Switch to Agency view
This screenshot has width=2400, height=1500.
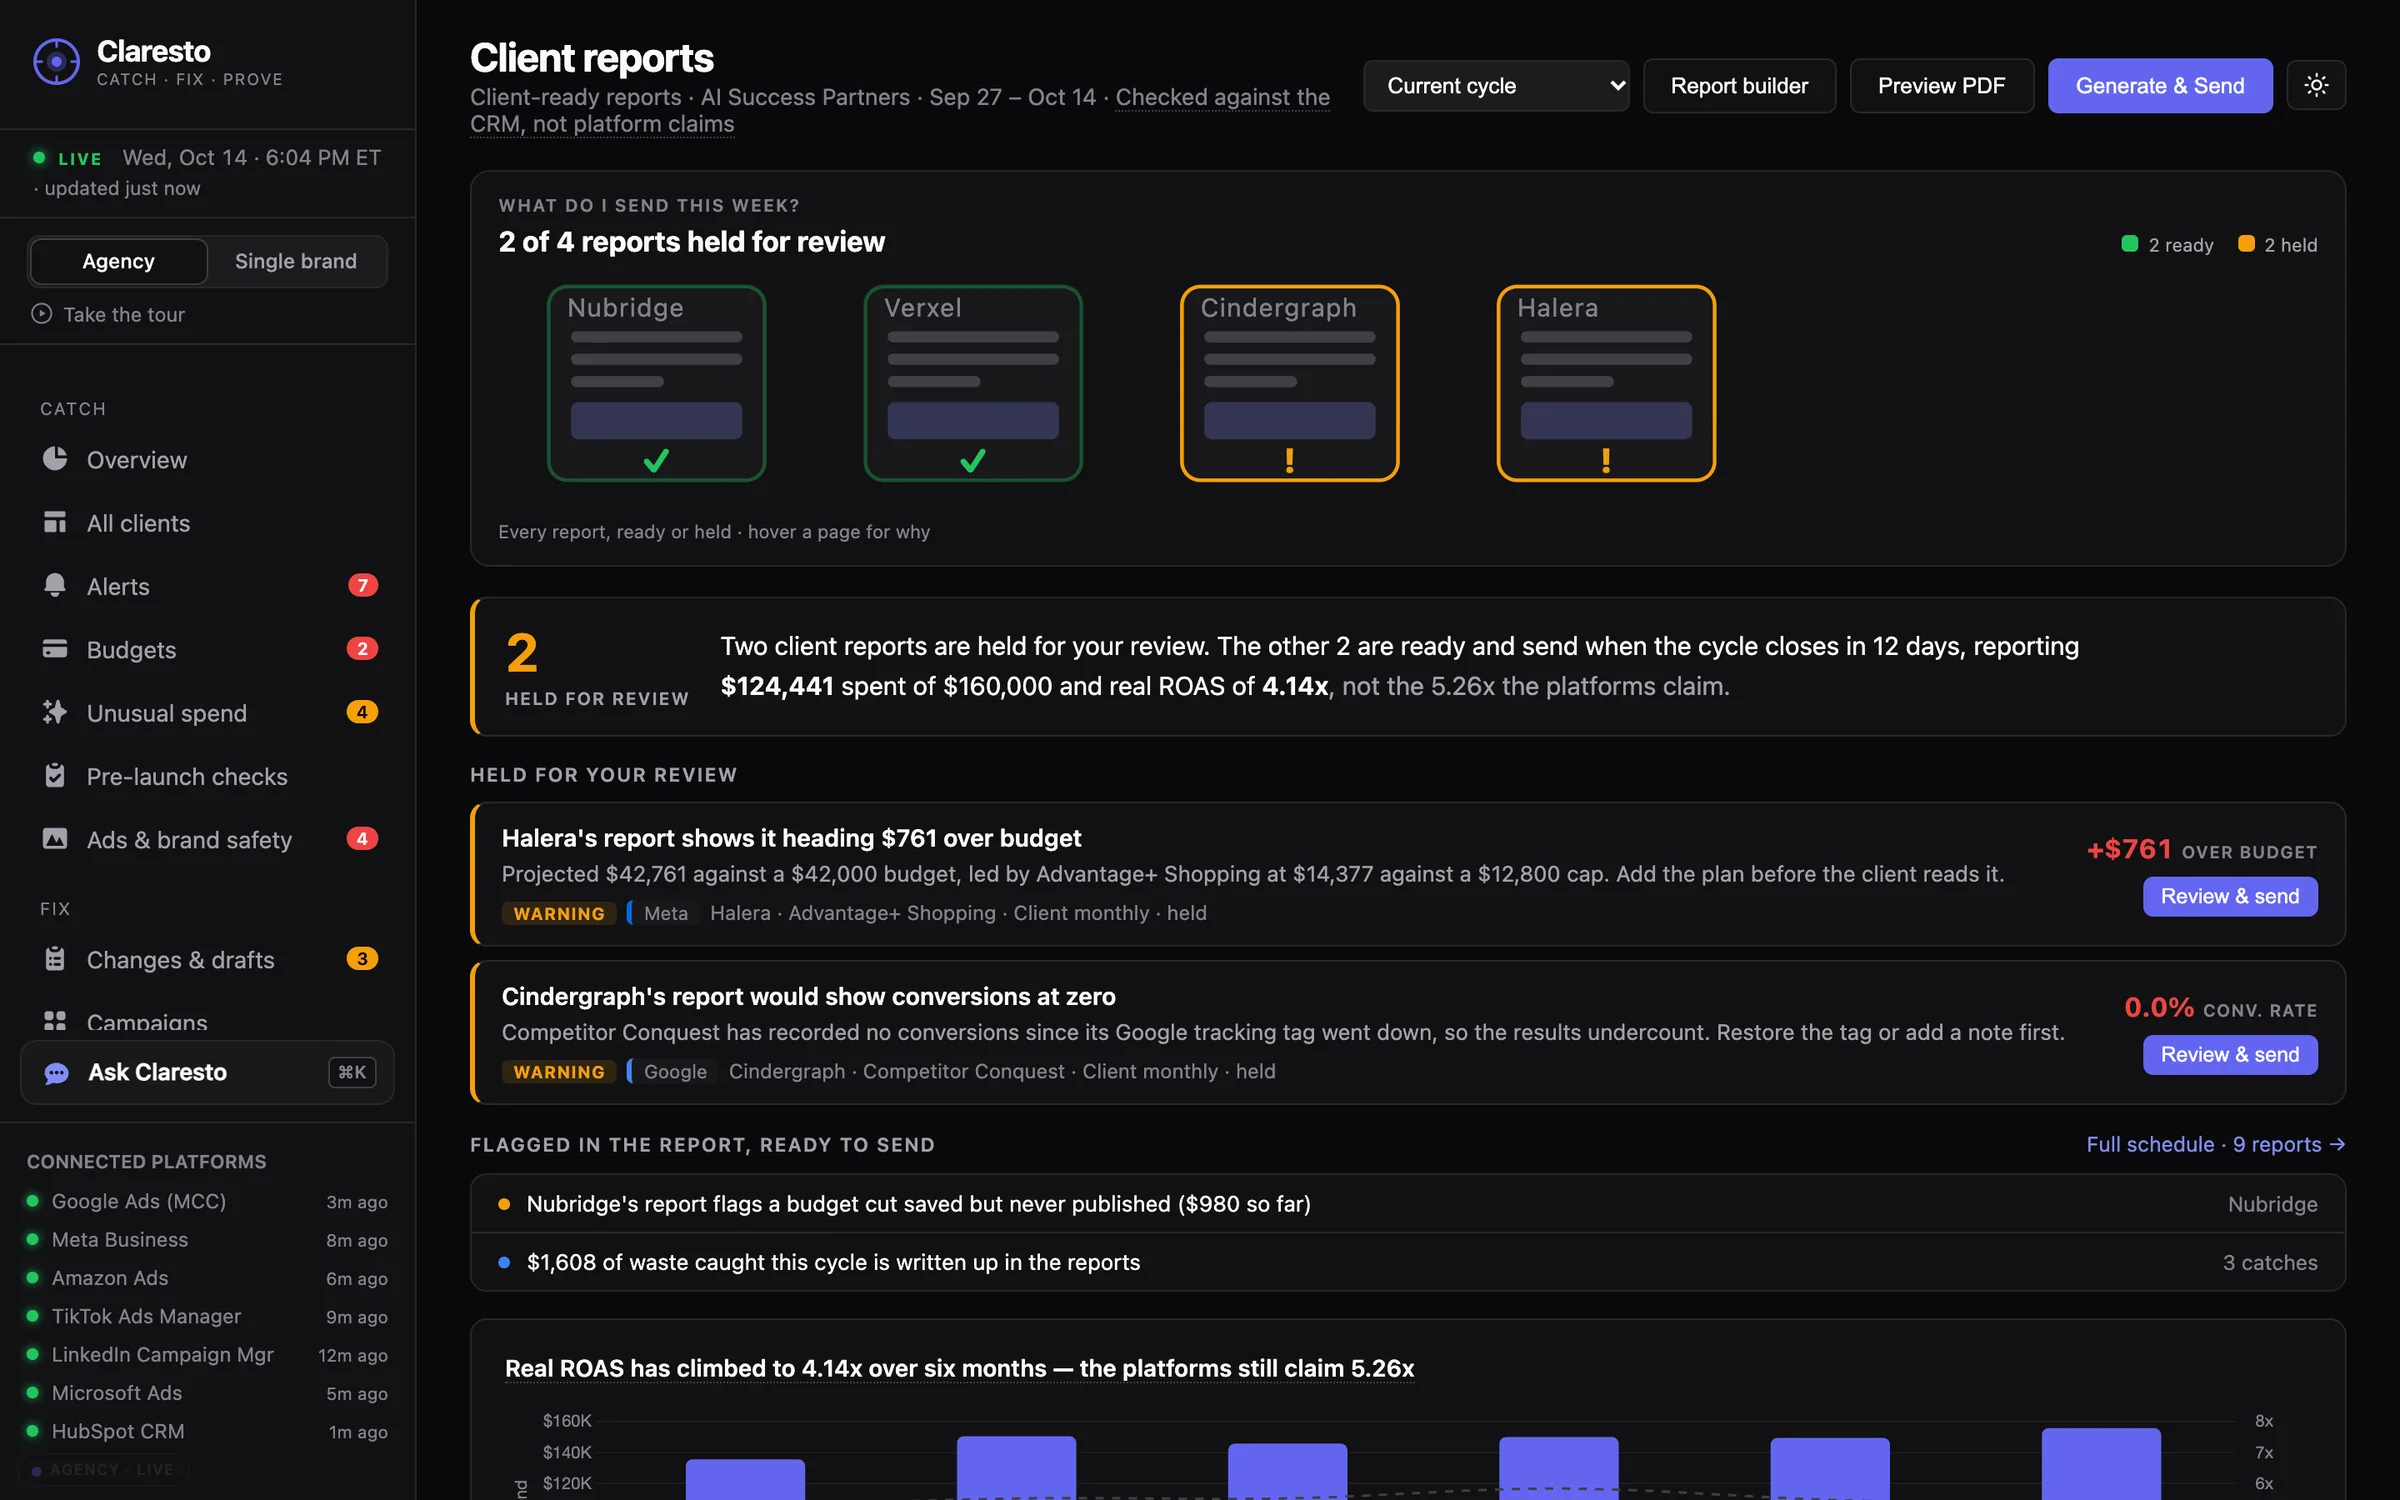(x=118, y=261)
